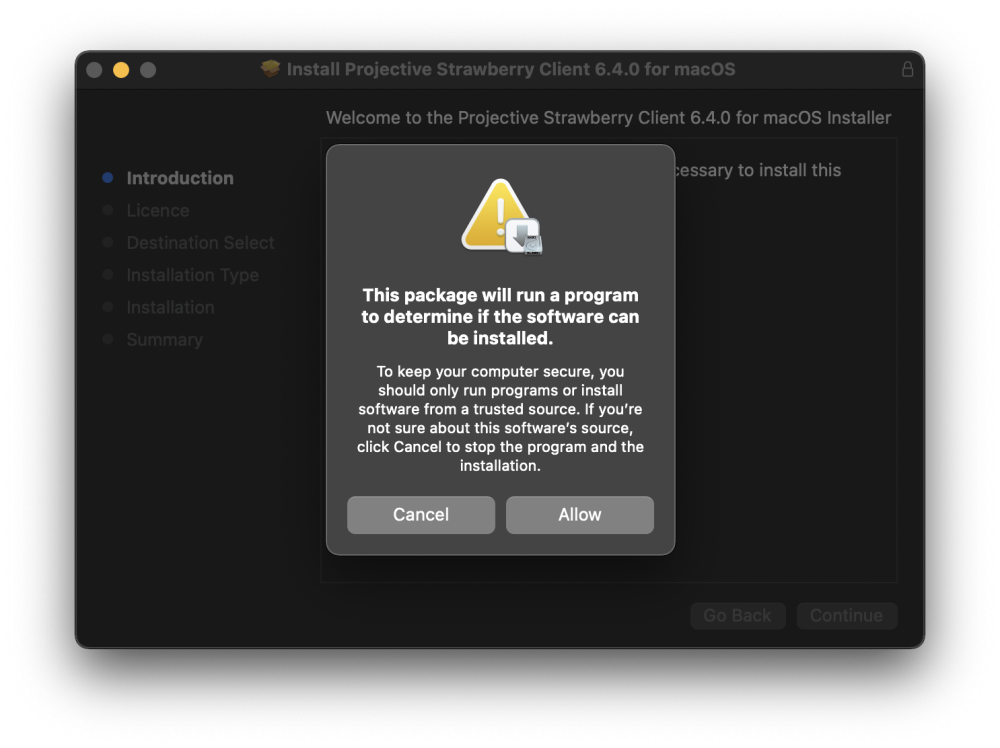1000x748 pixels.
Task: Click the lock icon in the title bar
Action: [907, 69]
